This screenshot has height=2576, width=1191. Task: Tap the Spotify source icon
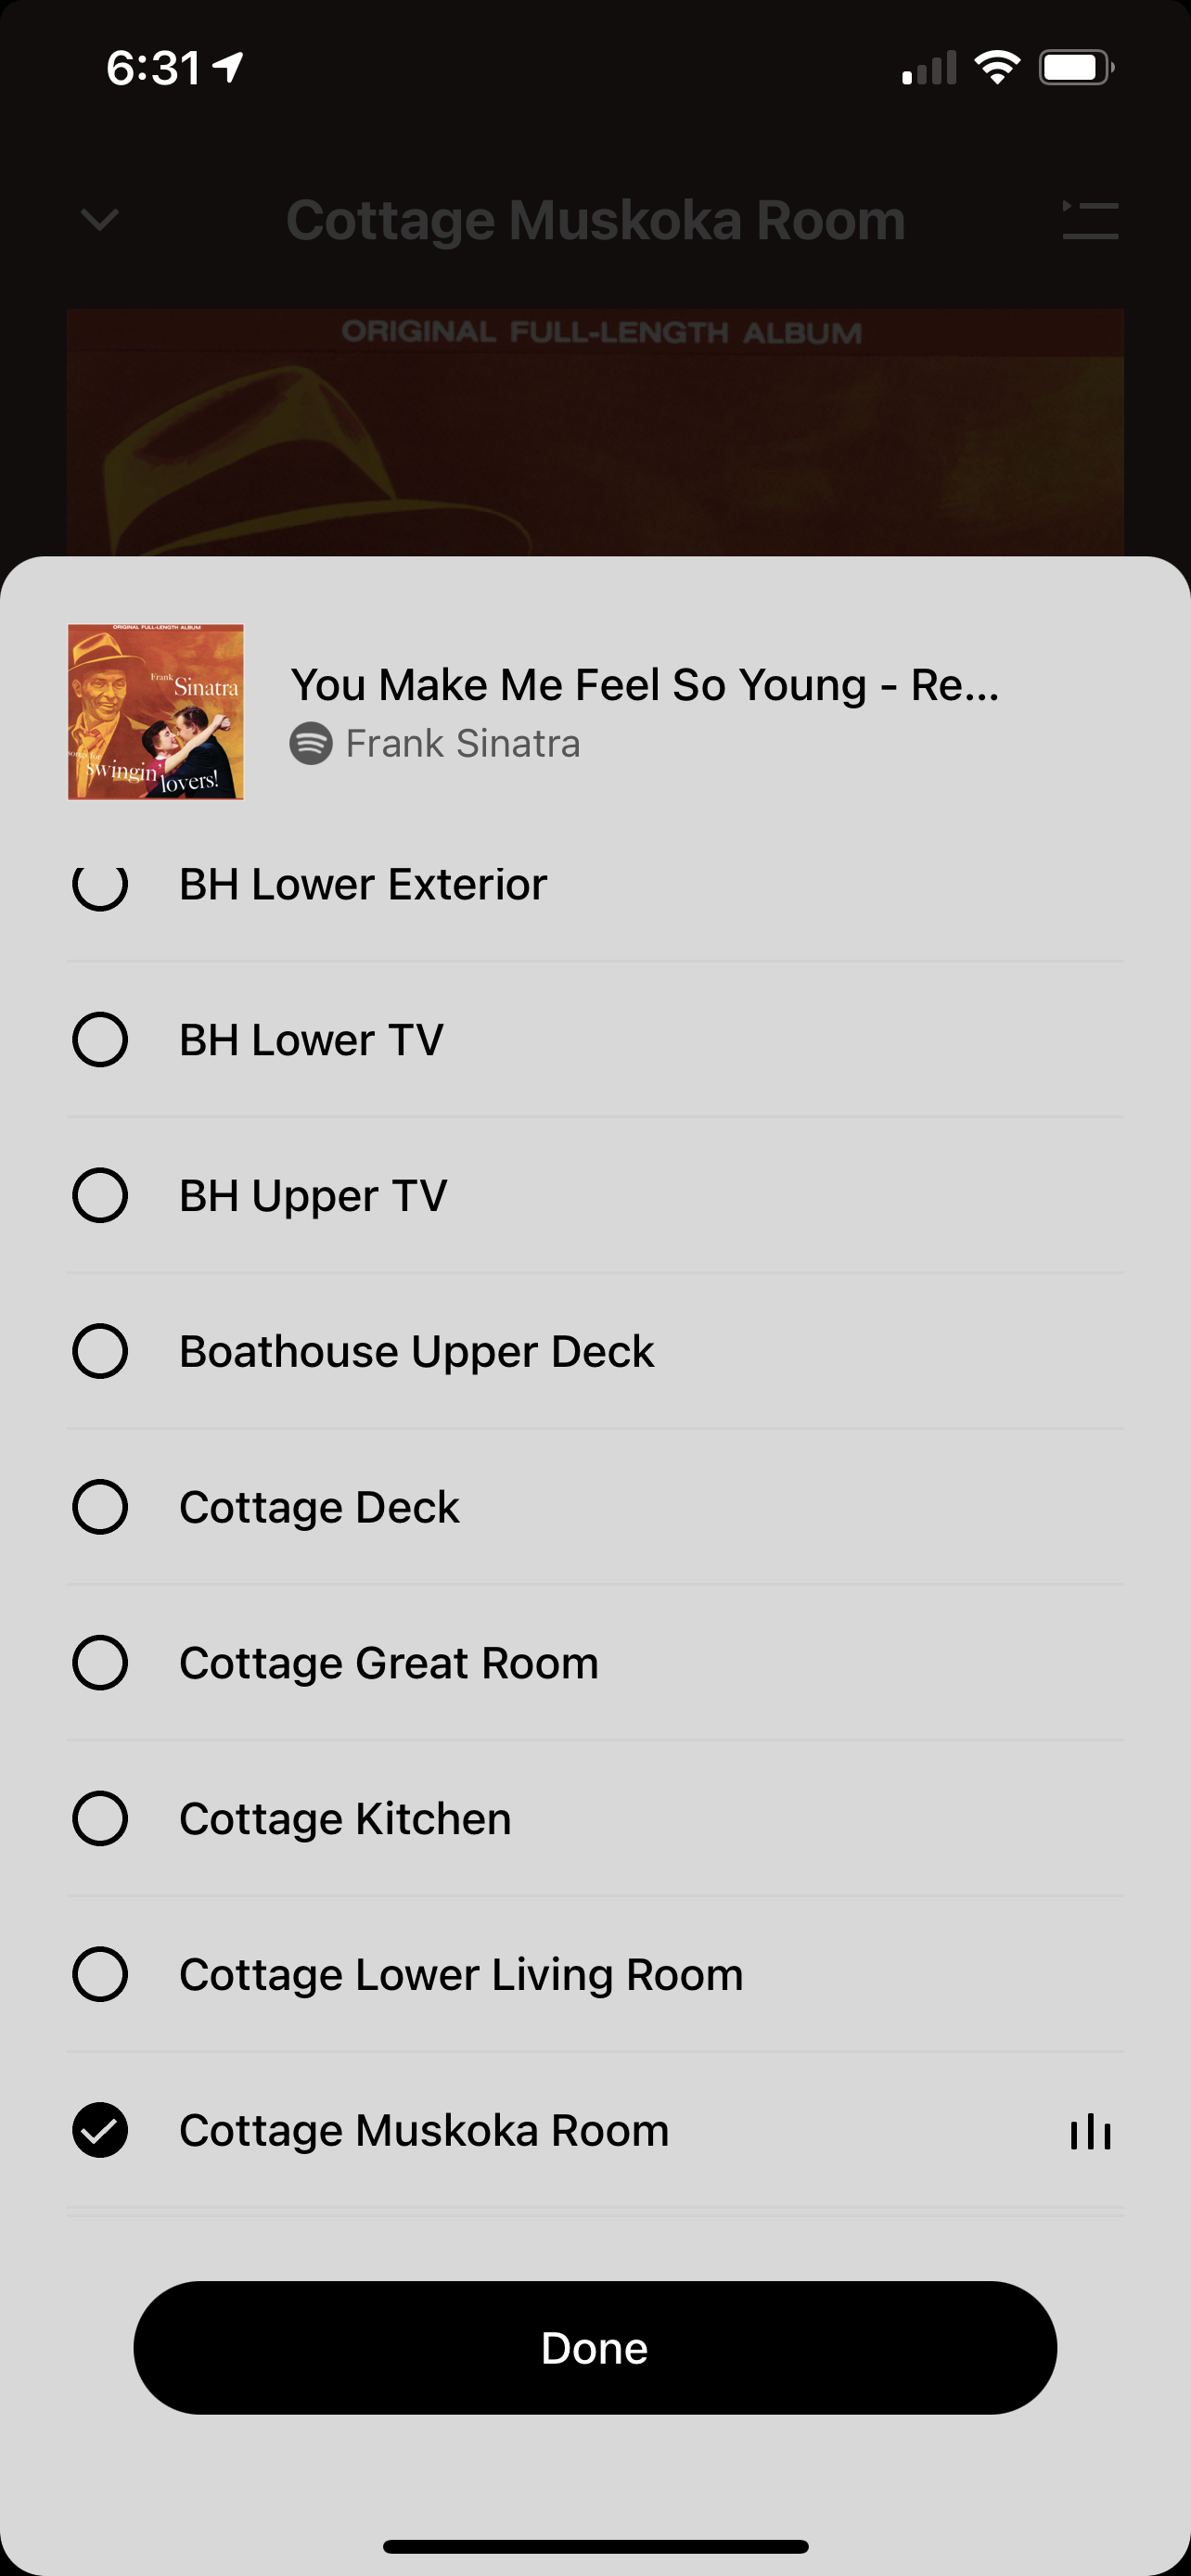tap(311, 744)
